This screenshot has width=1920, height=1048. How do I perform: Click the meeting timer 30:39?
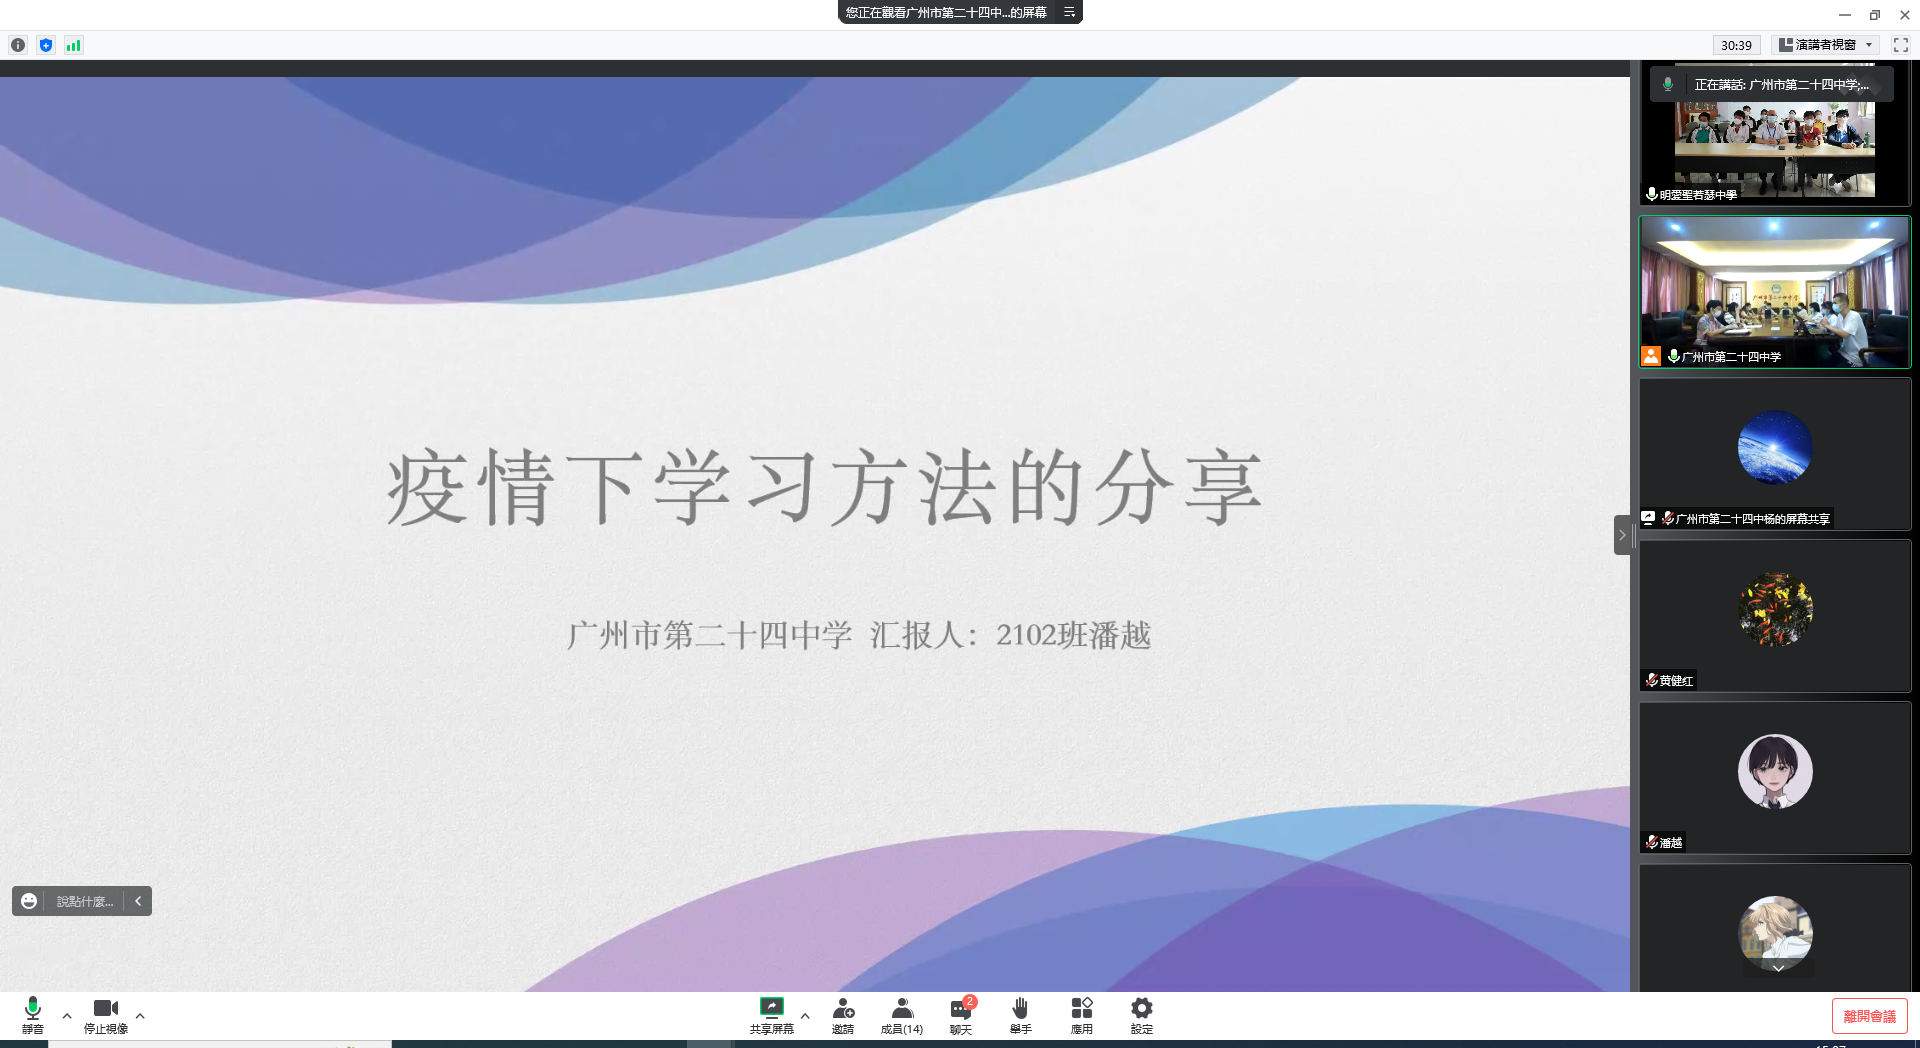tap(1736, 45)
